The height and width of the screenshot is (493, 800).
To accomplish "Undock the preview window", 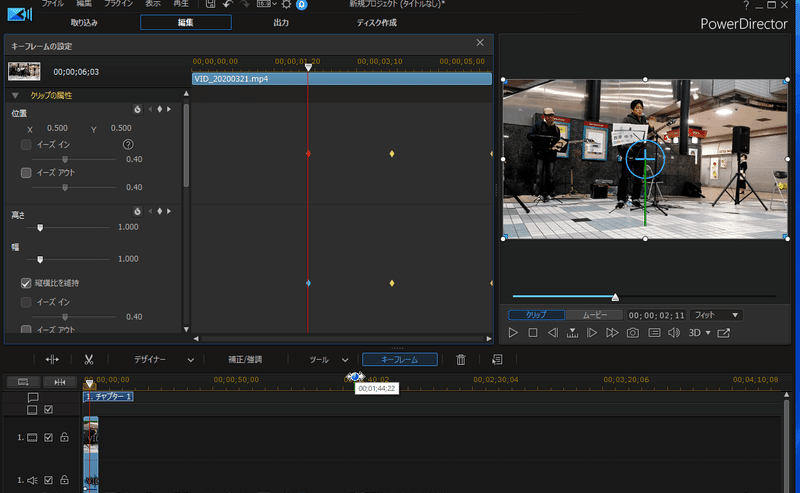I will 723,333.
